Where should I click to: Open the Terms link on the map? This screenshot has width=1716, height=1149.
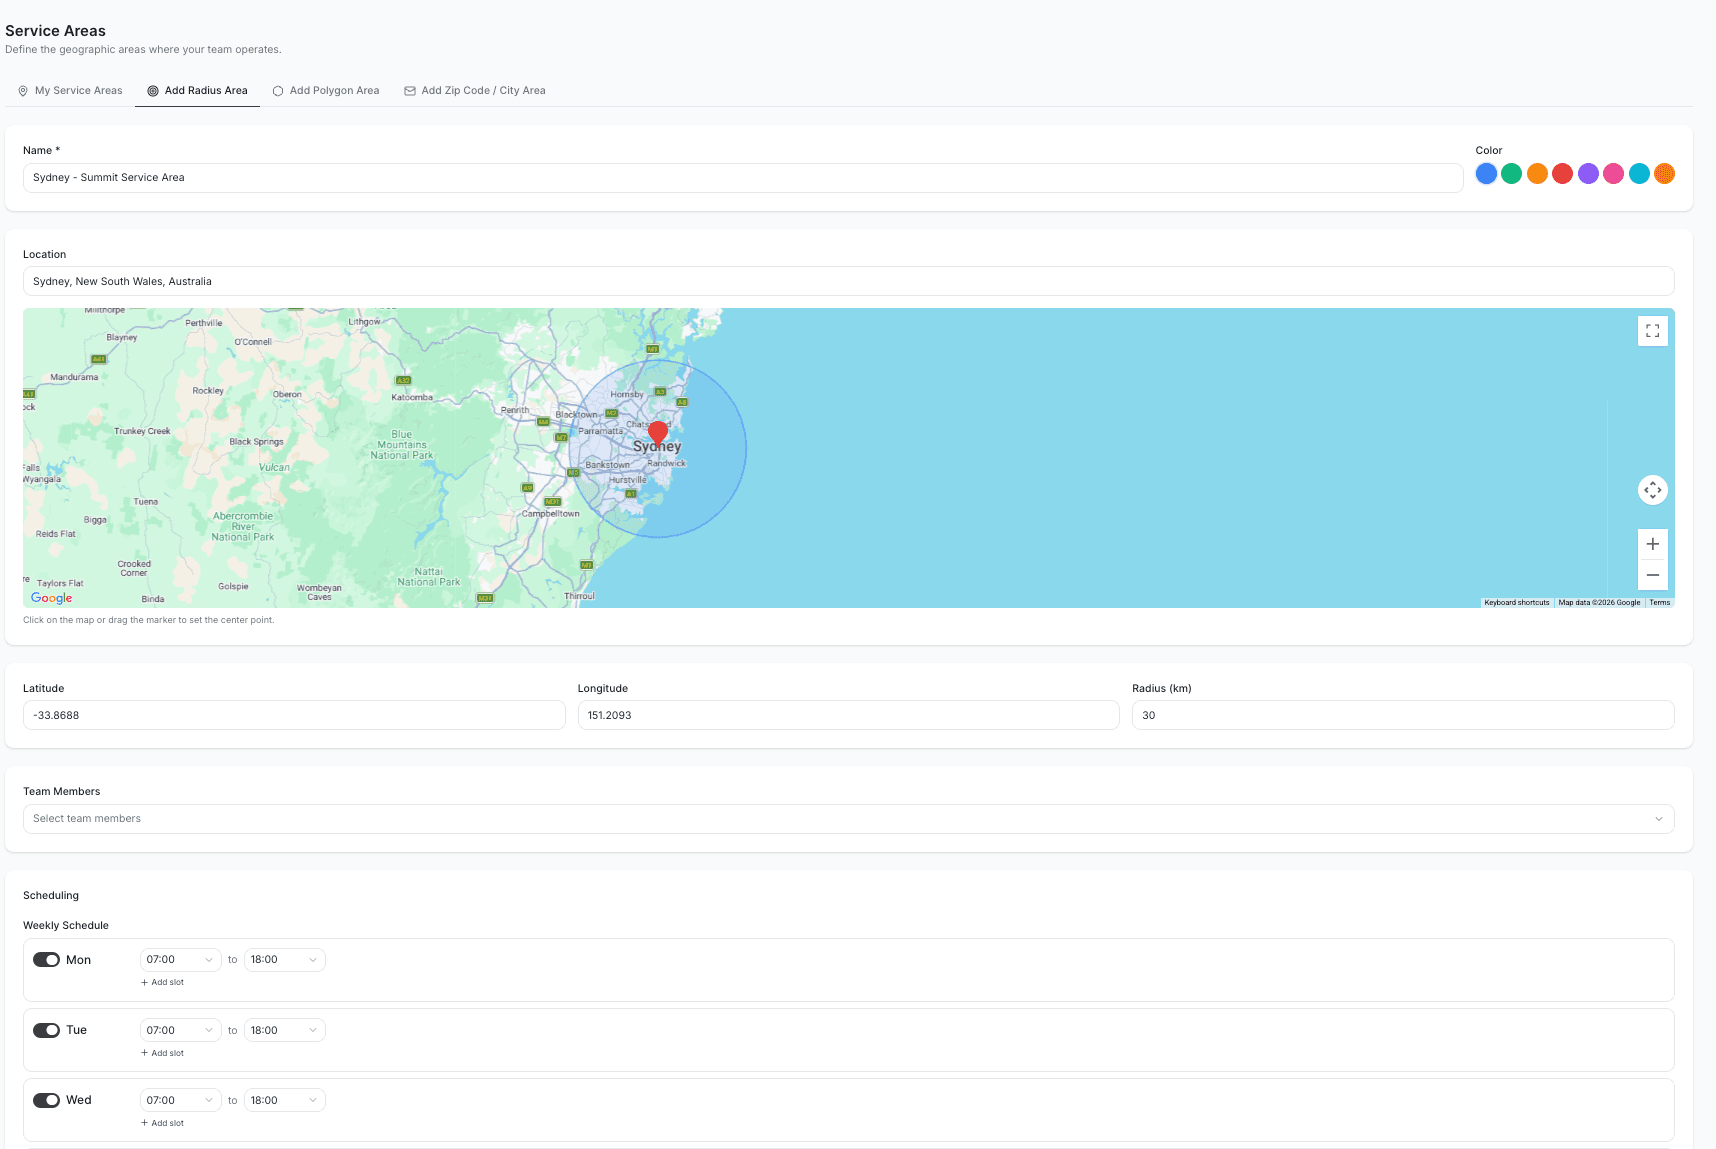pyautogui.click(x=1659, y=603)
